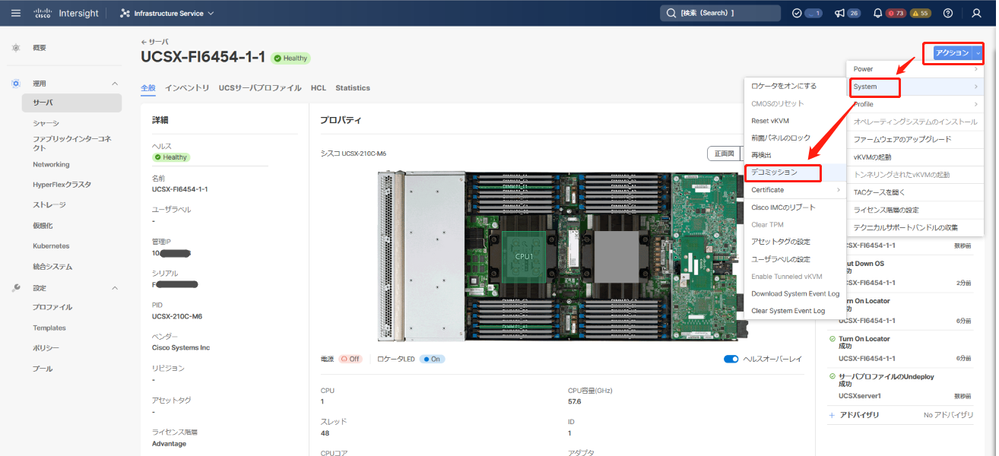The width and height of the screenshot is (999, 456).
Task: Go back via the ← サーバ link
Action: point(155,41)
